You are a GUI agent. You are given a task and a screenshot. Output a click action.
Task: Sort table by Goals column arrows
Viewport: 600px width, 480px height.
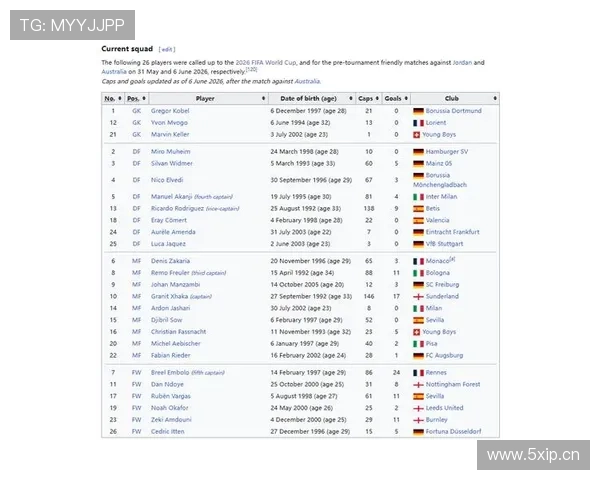tap(406, 98)
